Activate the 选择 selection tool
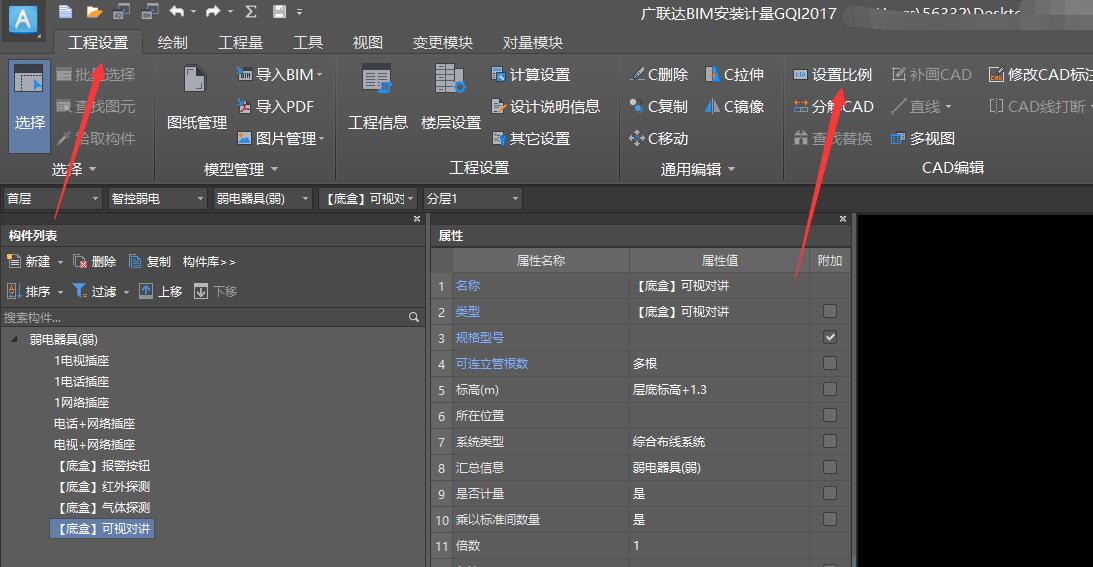 click(29, 106)
